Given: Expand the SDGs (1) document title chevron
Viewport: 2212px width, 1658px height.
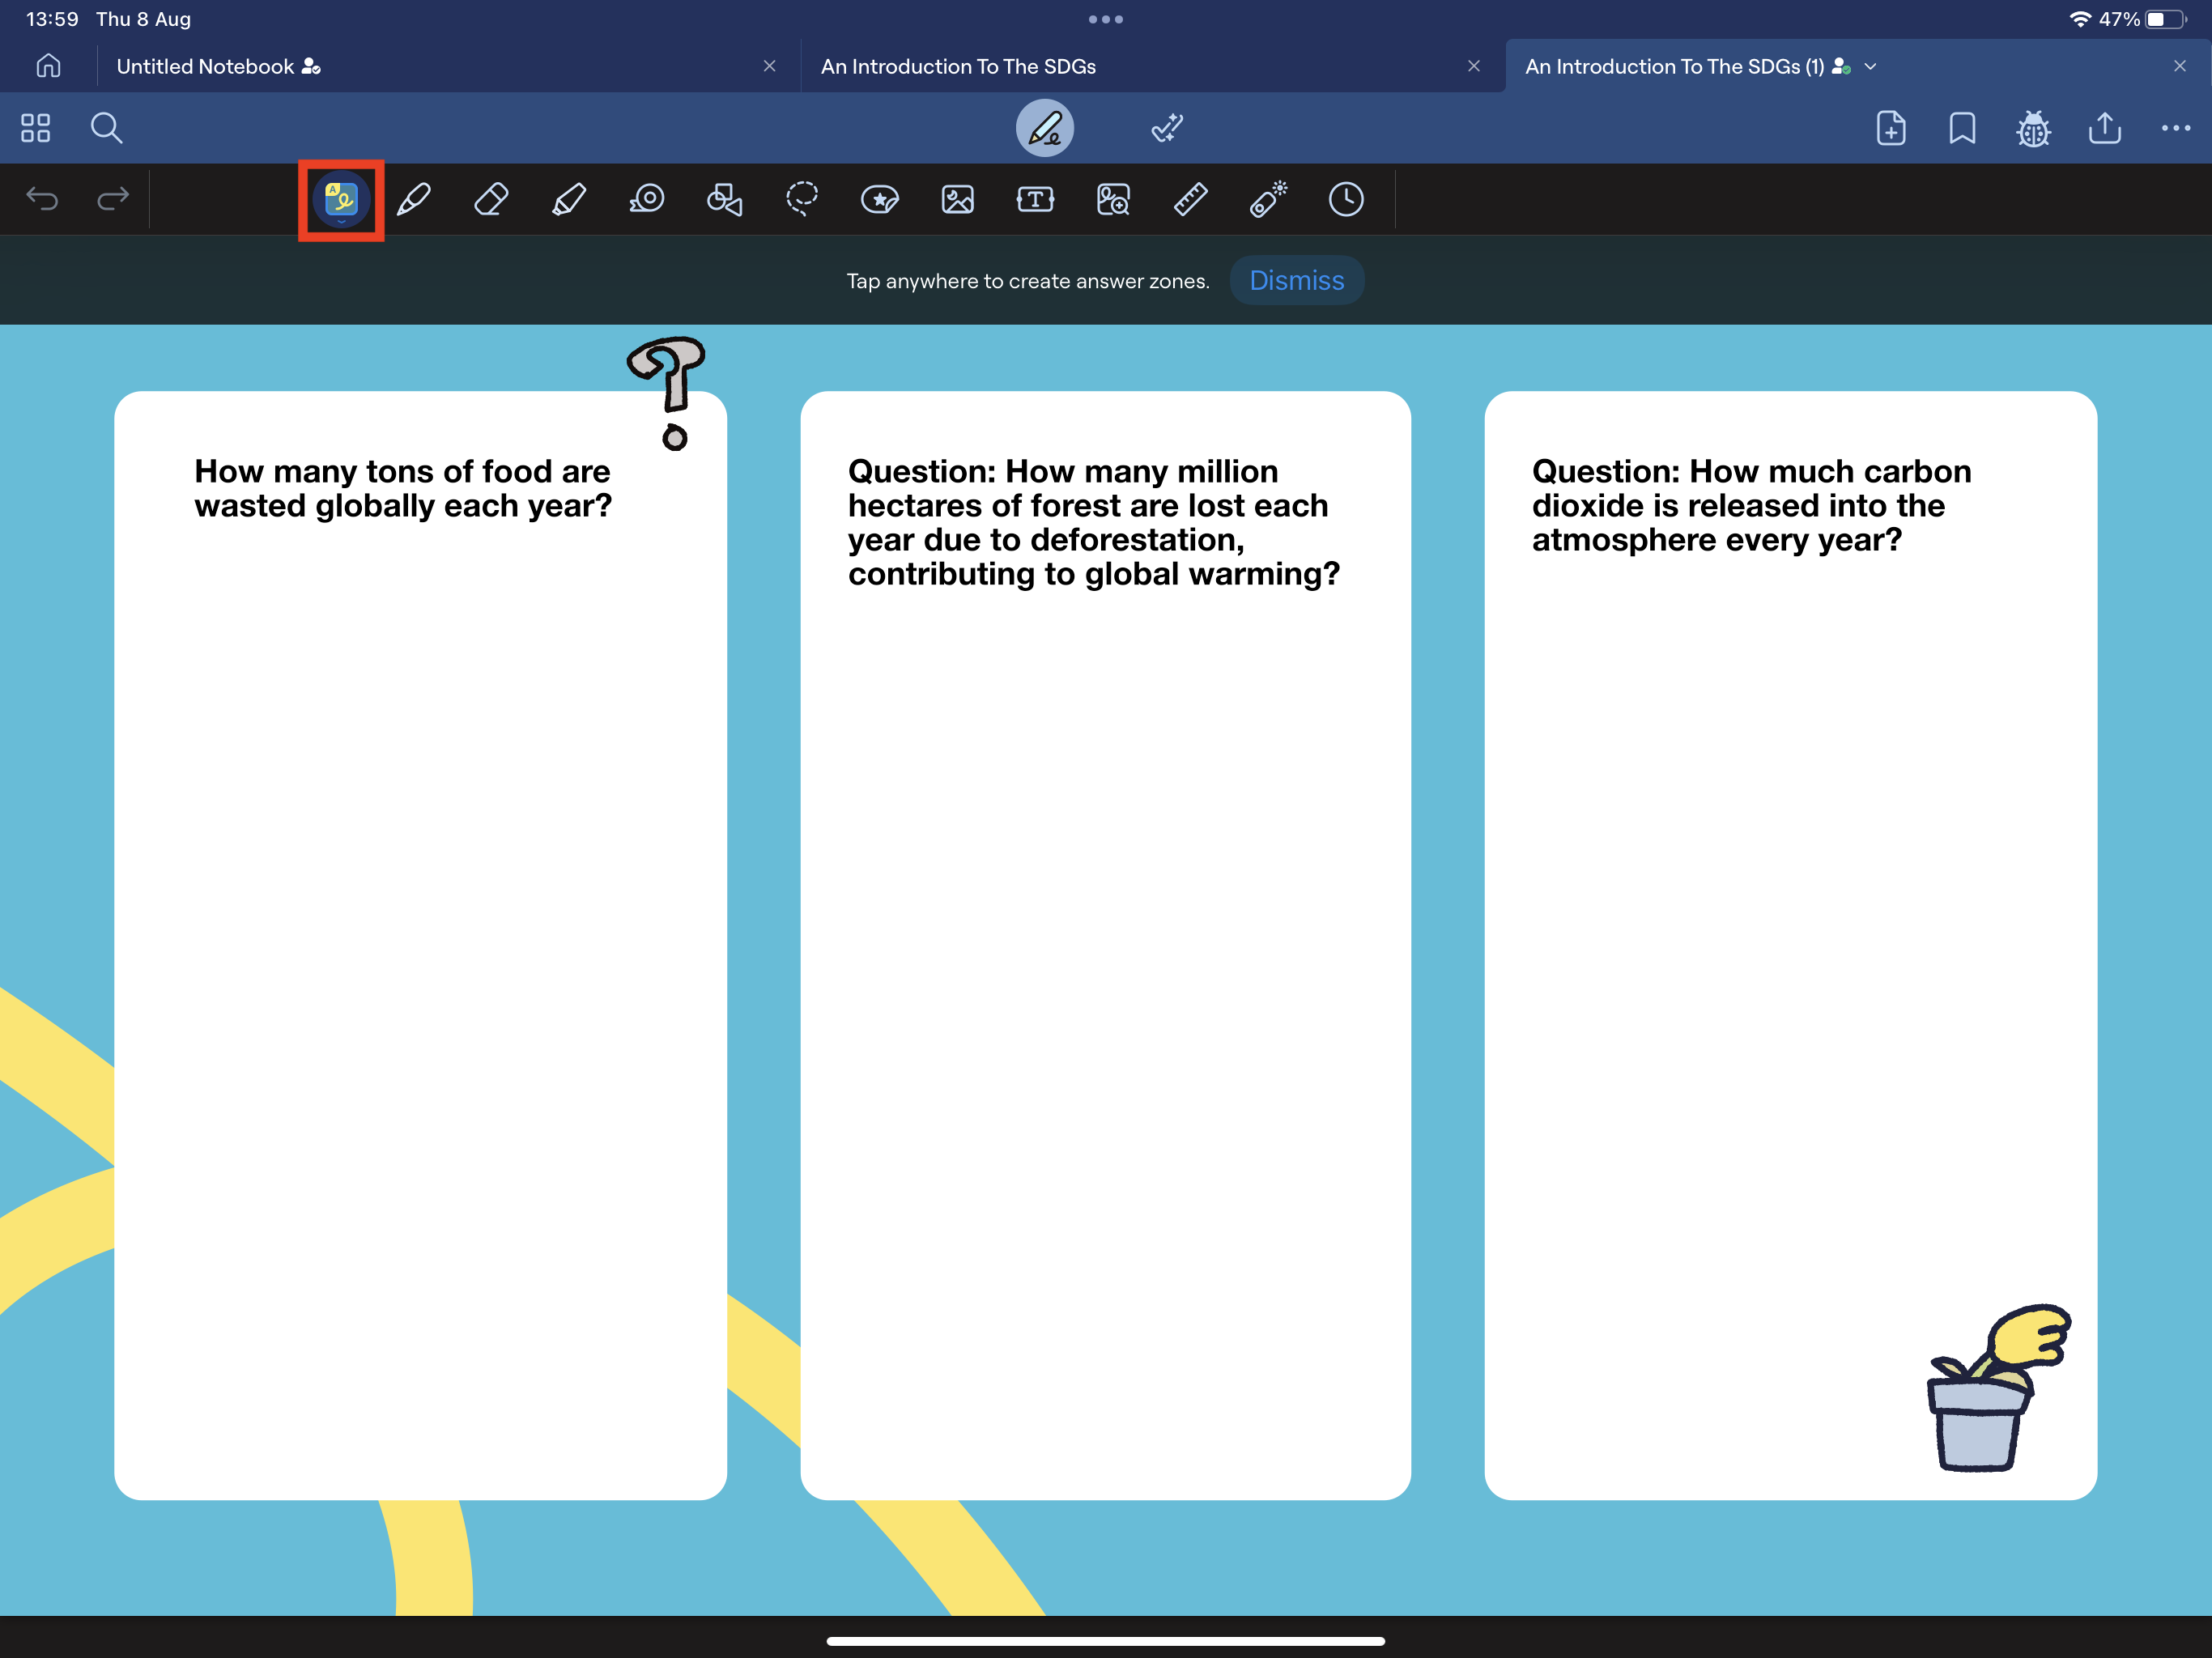Looking at the screenshot, I should pos(1871,67).
